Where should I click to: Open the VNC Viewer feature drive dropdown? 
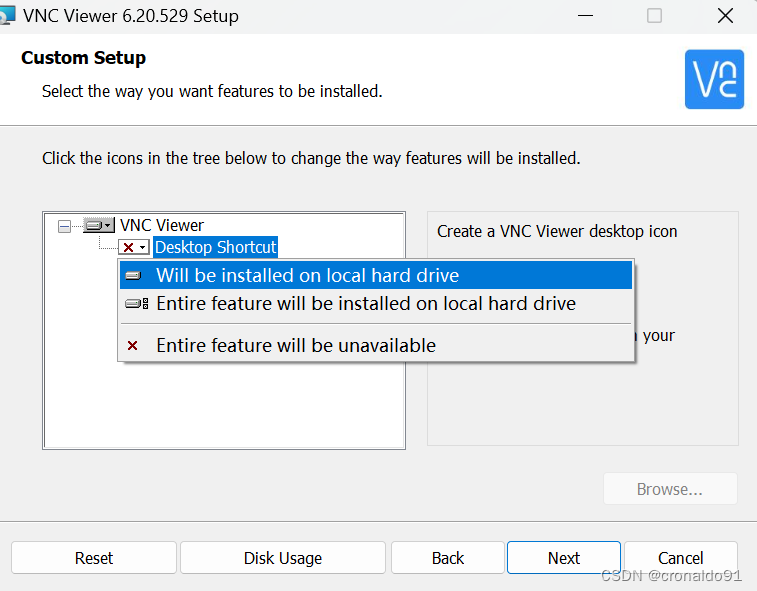click(x=98, y=225)
